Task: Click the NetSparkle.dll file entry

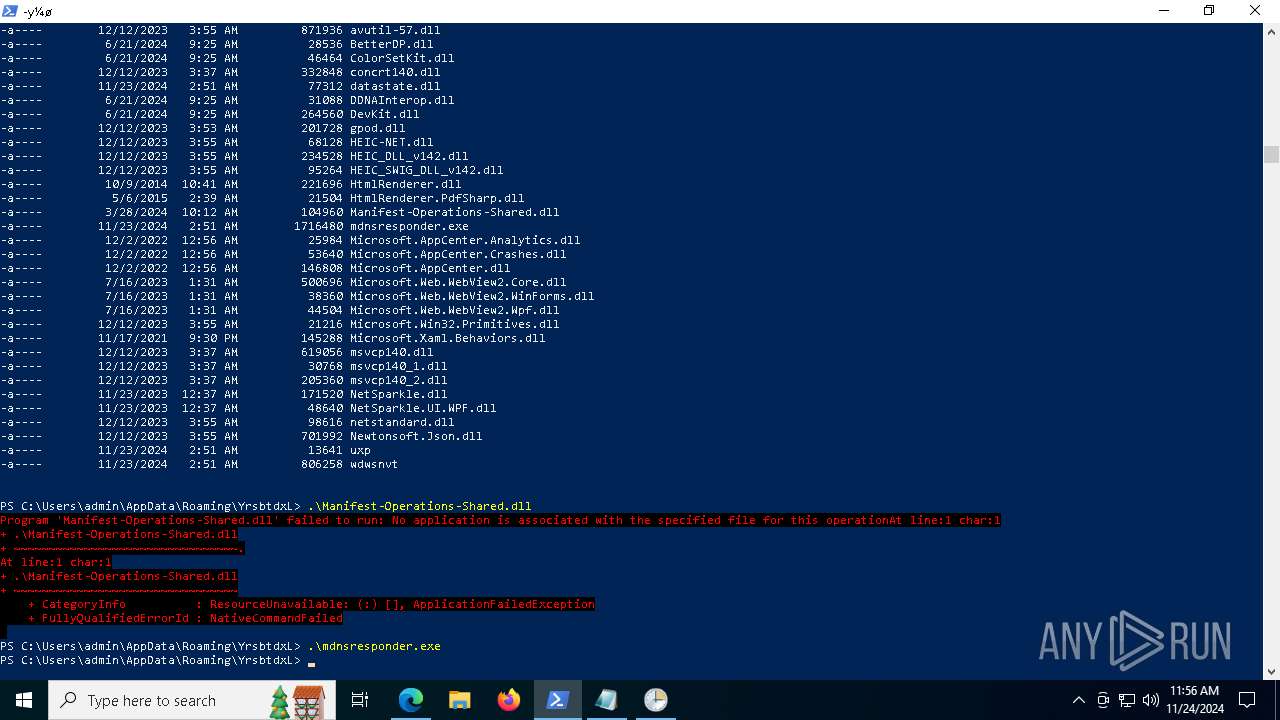Action: pos(399,394)
